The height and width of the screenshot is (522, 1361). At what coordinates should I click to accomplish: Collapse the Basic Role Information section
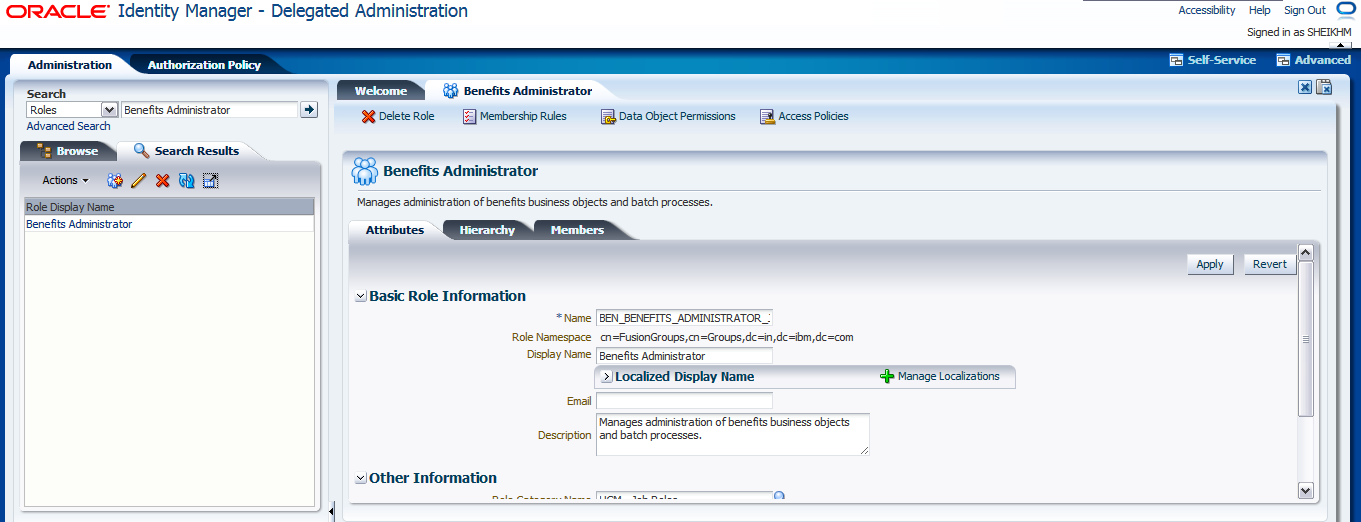[x=361, y=296]
